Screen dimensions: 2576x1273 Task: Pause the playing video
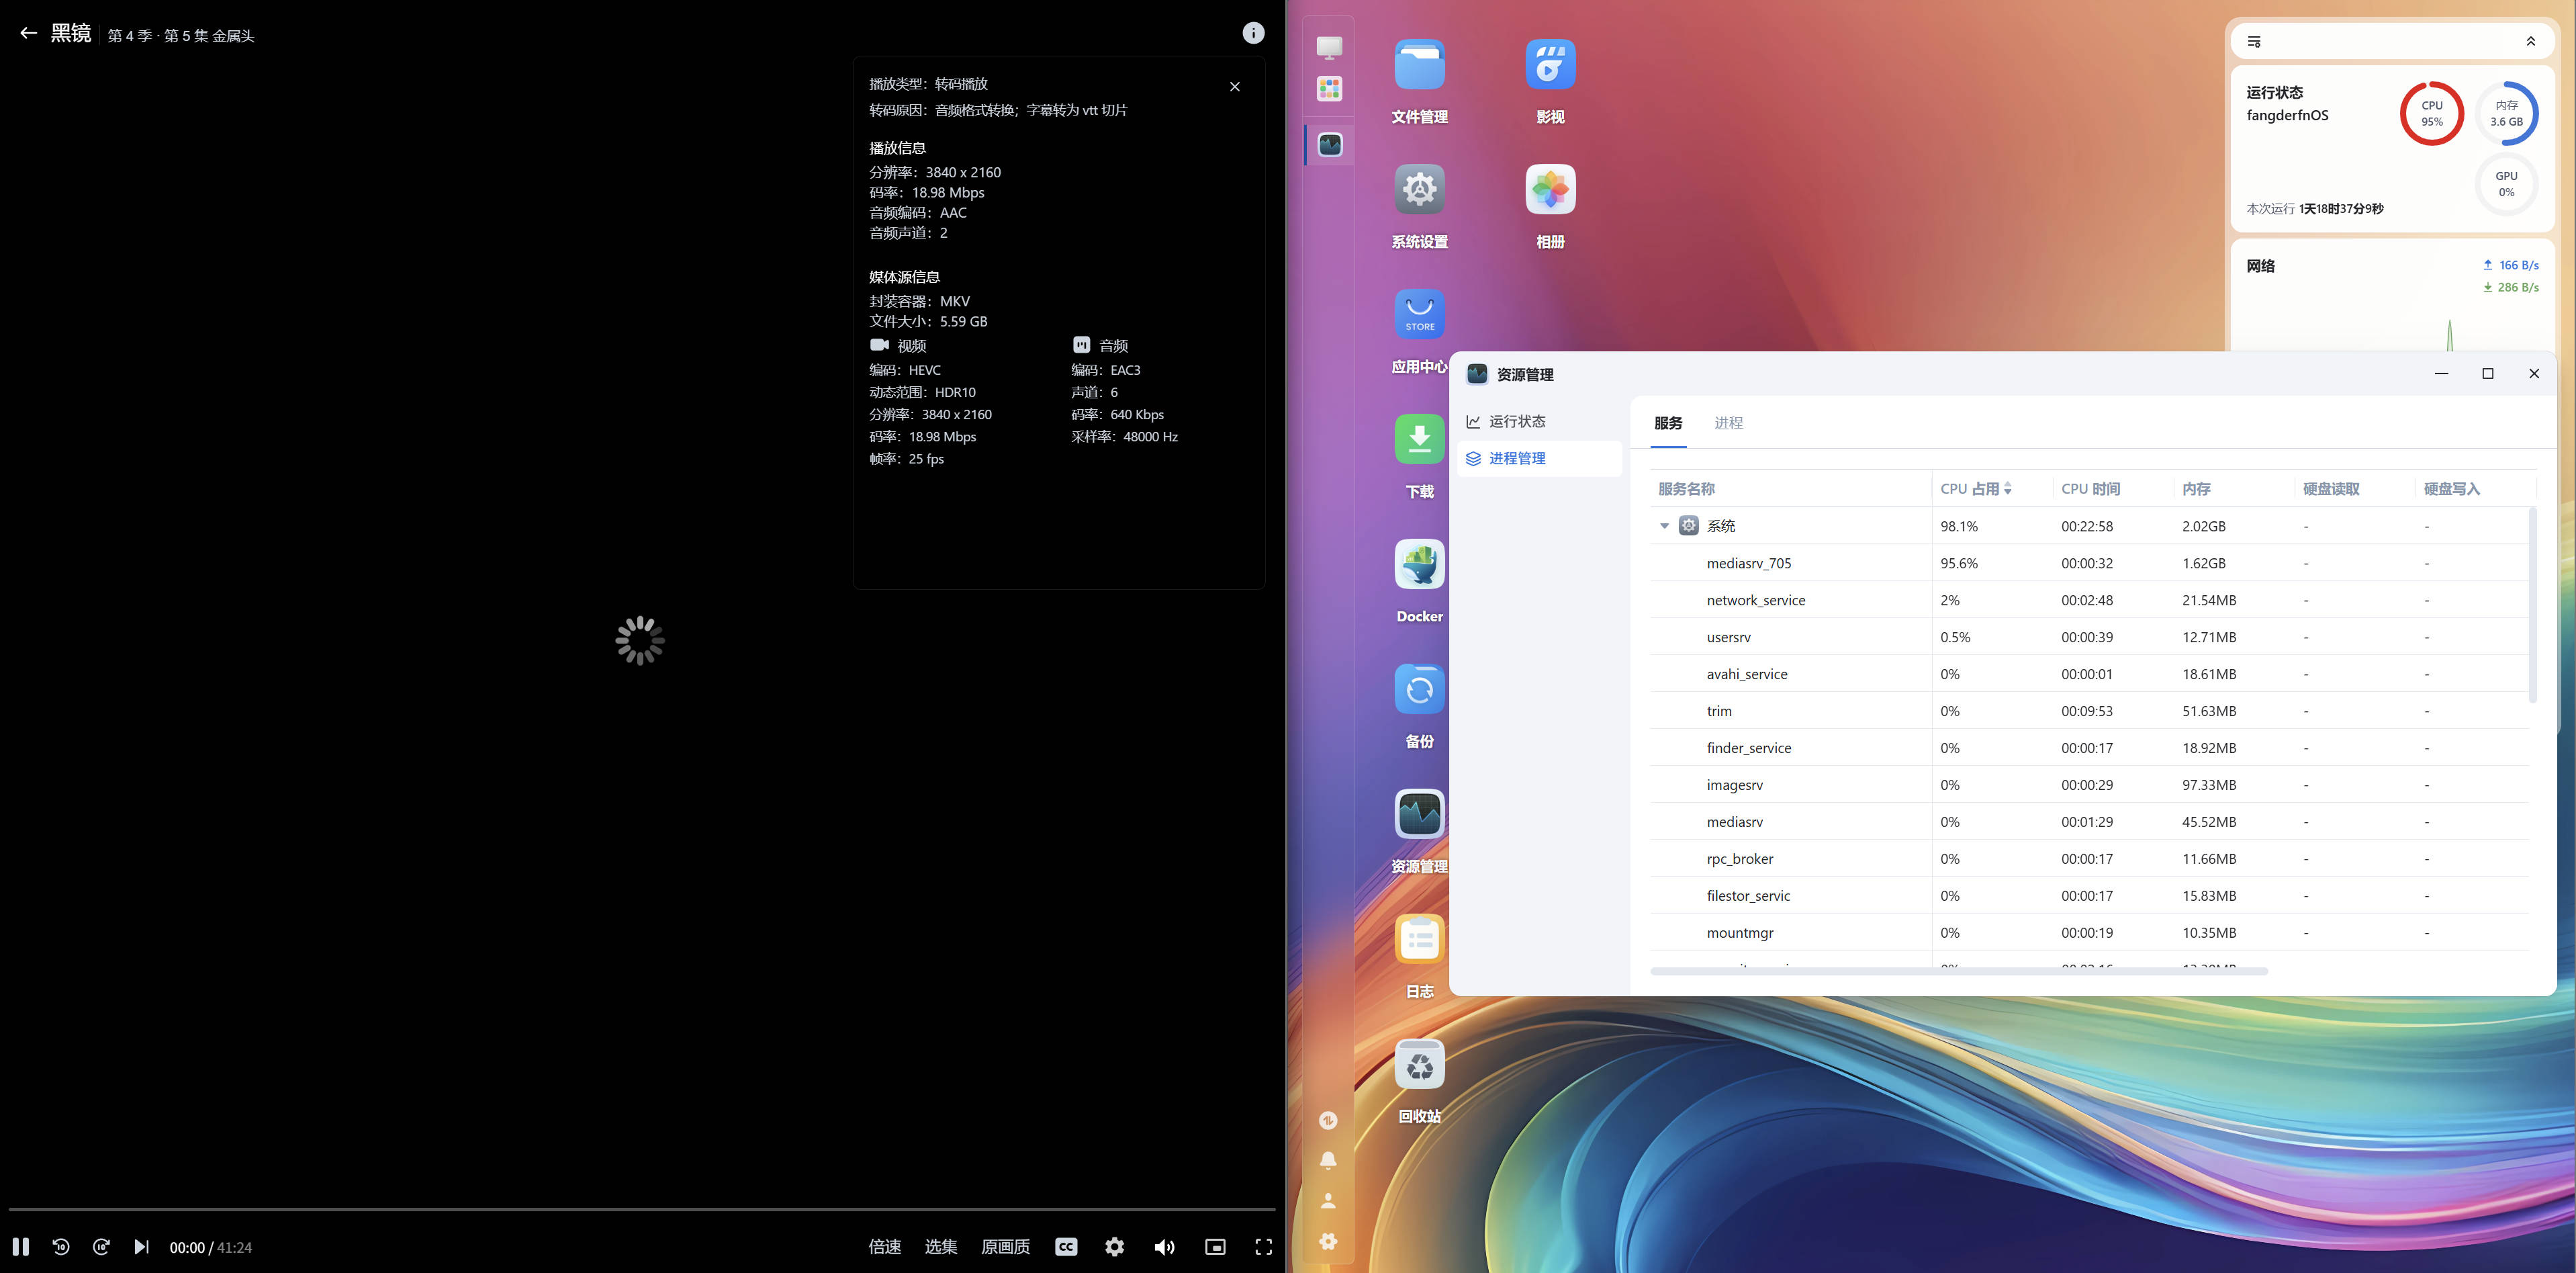21,1246
